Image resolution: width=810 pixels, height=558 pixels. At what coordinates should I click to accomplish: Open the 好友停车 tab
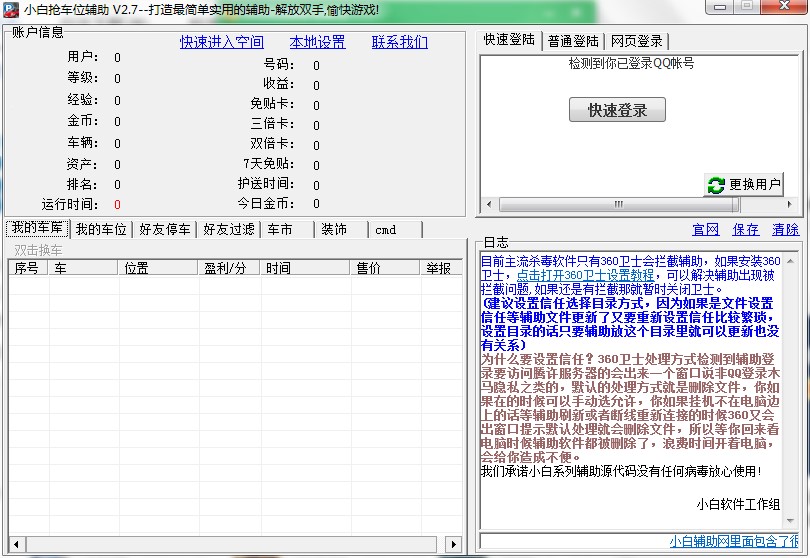pyautogui.click(x=165, y=229)
